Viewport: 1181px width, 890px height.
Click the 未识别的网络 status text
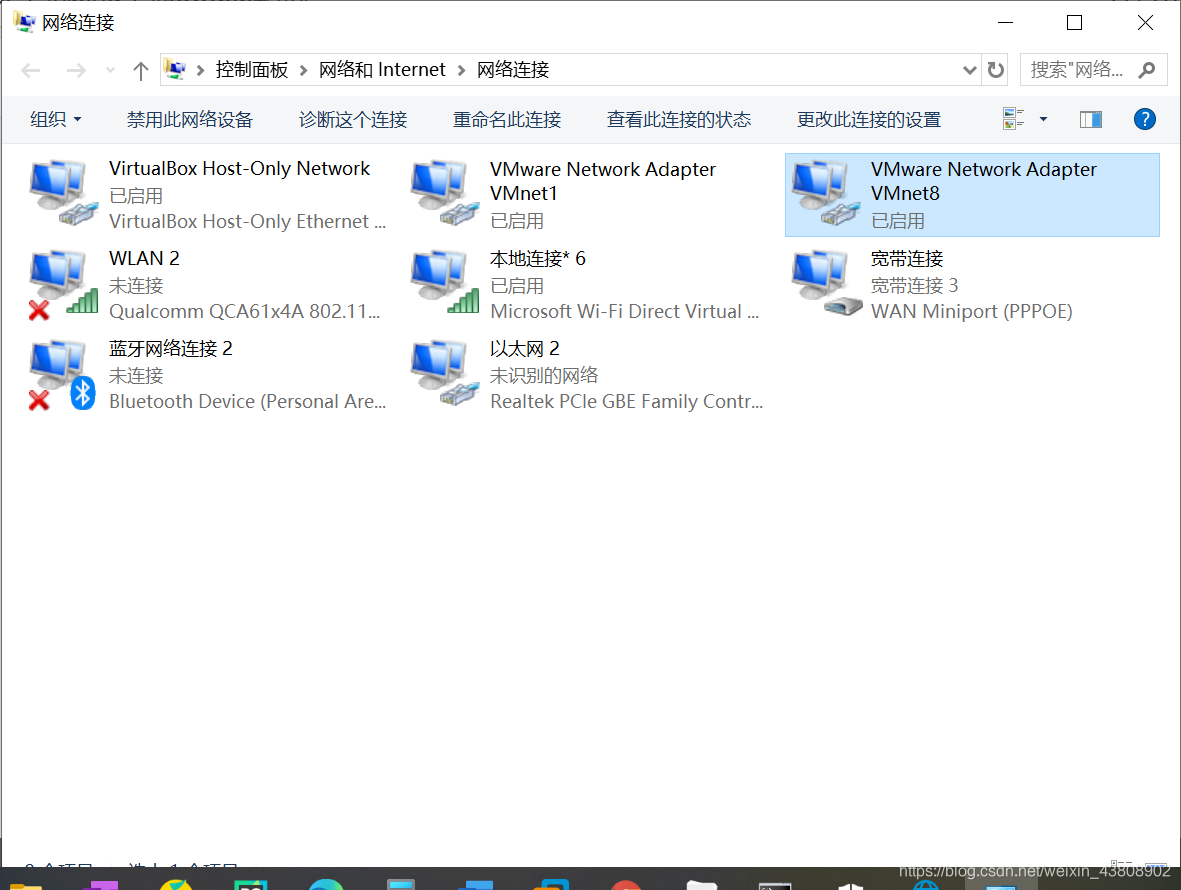544,375
